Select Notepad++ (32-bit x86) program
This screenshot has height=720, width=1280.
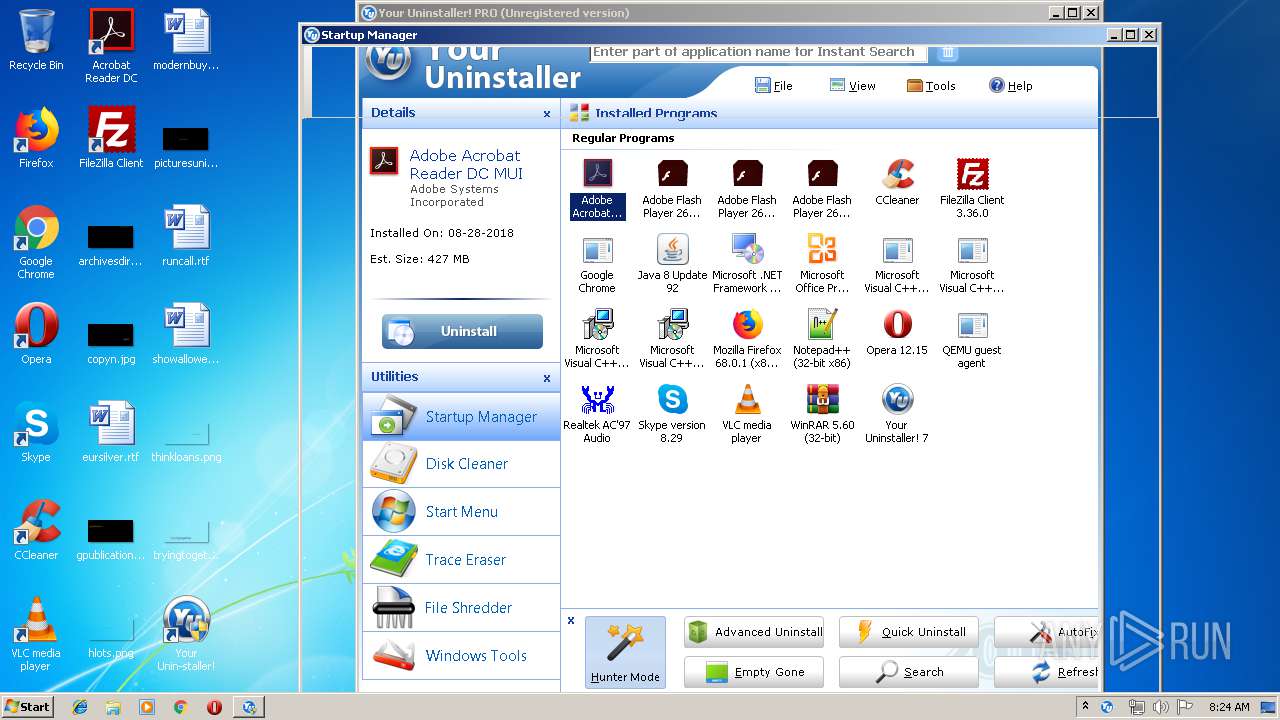pyautogui.click(x=822, y=338)
